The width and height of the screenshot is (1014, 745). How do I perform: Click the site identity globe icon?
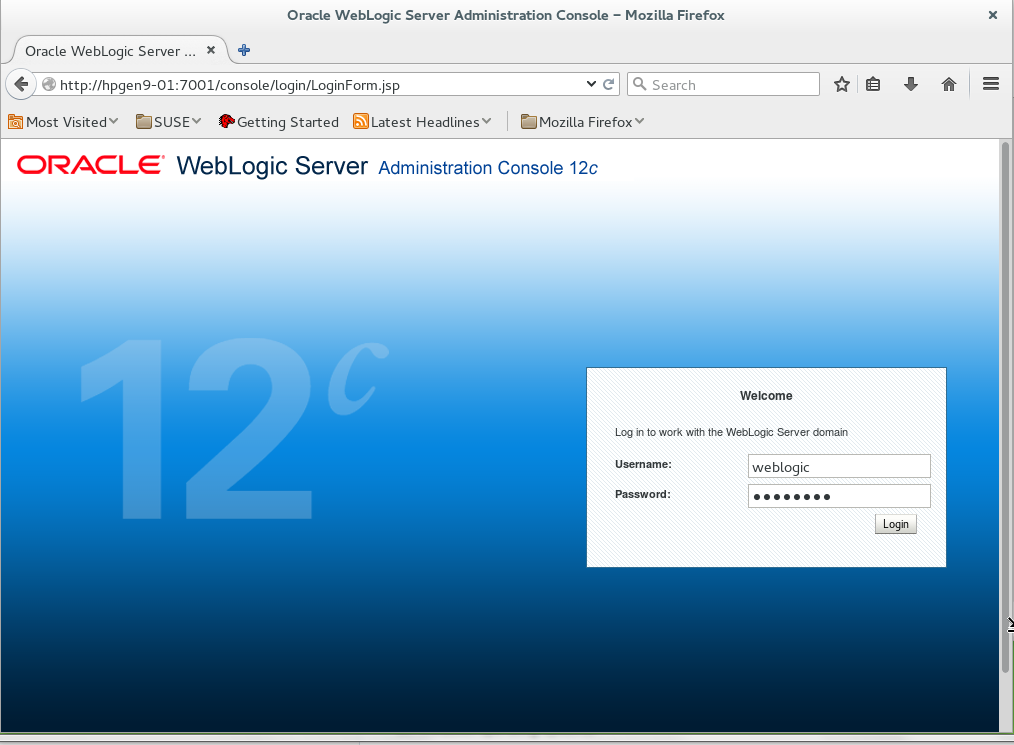[48, 84]
